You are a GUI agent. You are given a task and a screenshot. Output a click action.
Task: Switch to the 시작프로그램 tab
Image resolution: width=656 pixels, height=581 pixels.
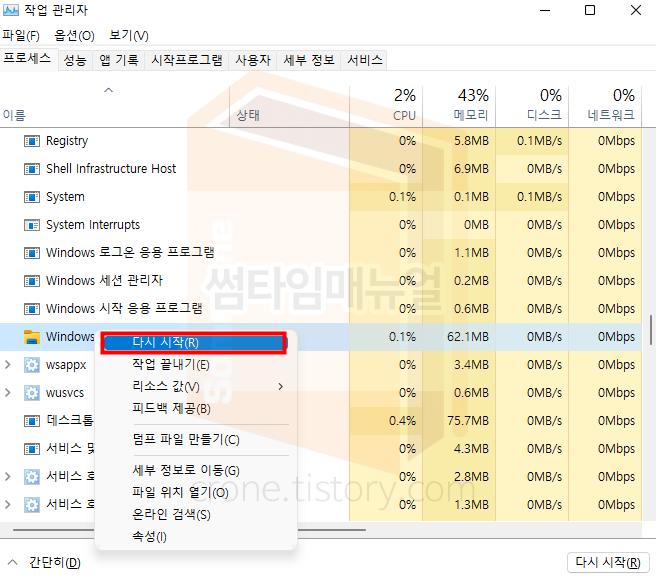click(187, 60)
